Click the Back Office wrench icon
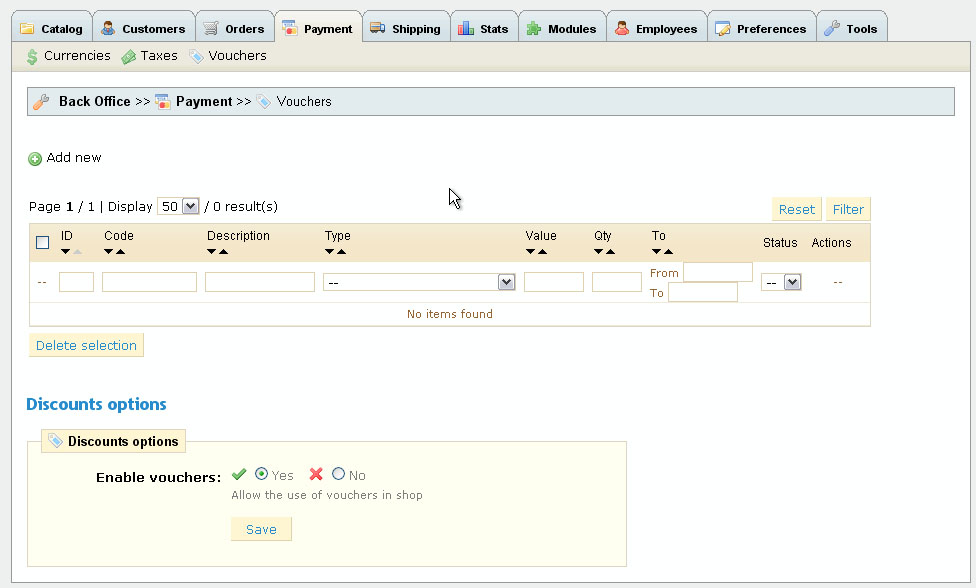The image size is (976, 588). pyautogui.click(x=41, y=101)
